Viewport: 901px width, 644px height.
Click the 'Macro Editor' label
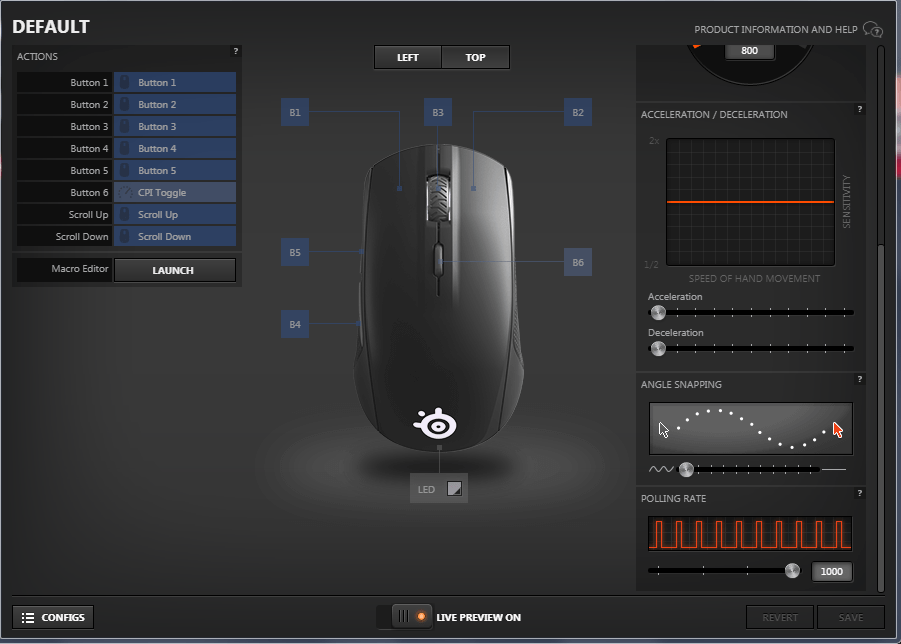coord(80,268)
